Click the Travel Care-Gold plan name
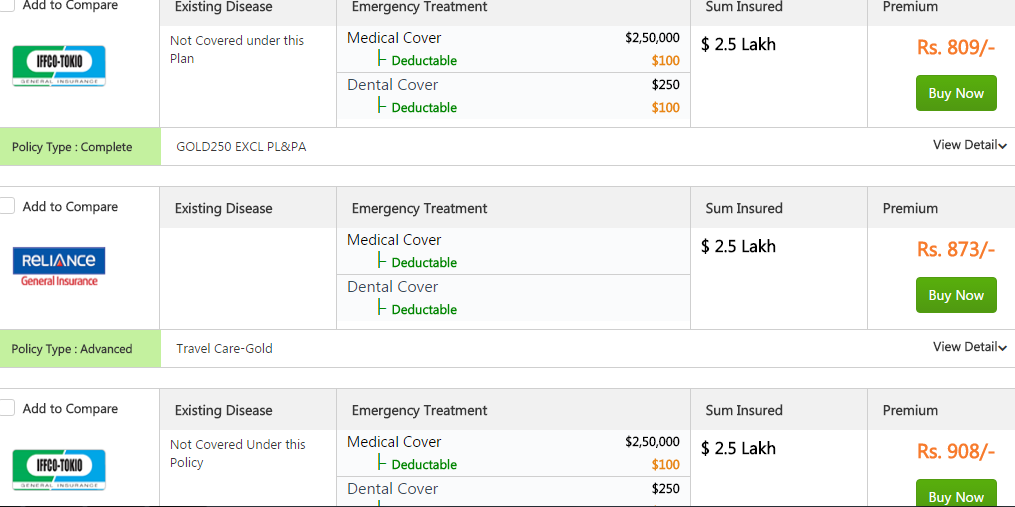1015x507 pixels. (x=224, y=348)
